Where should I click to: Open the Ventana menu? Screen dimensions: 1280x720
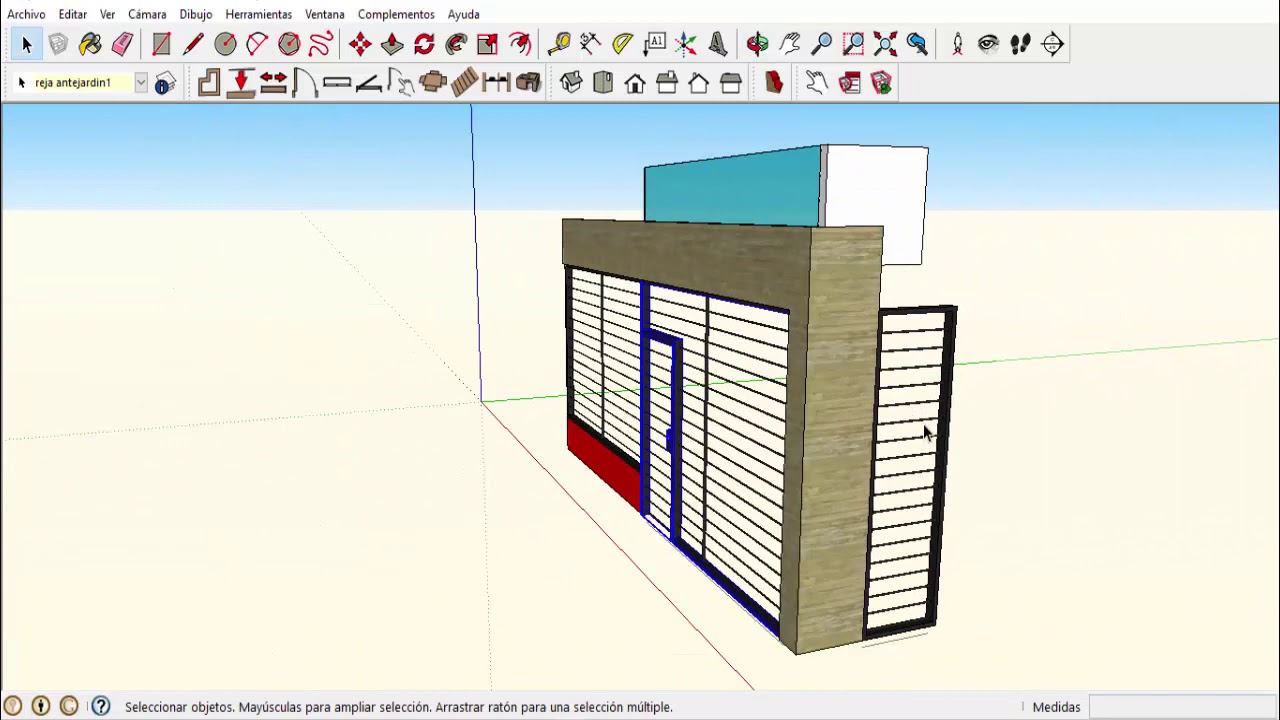(x=325, y=14)
